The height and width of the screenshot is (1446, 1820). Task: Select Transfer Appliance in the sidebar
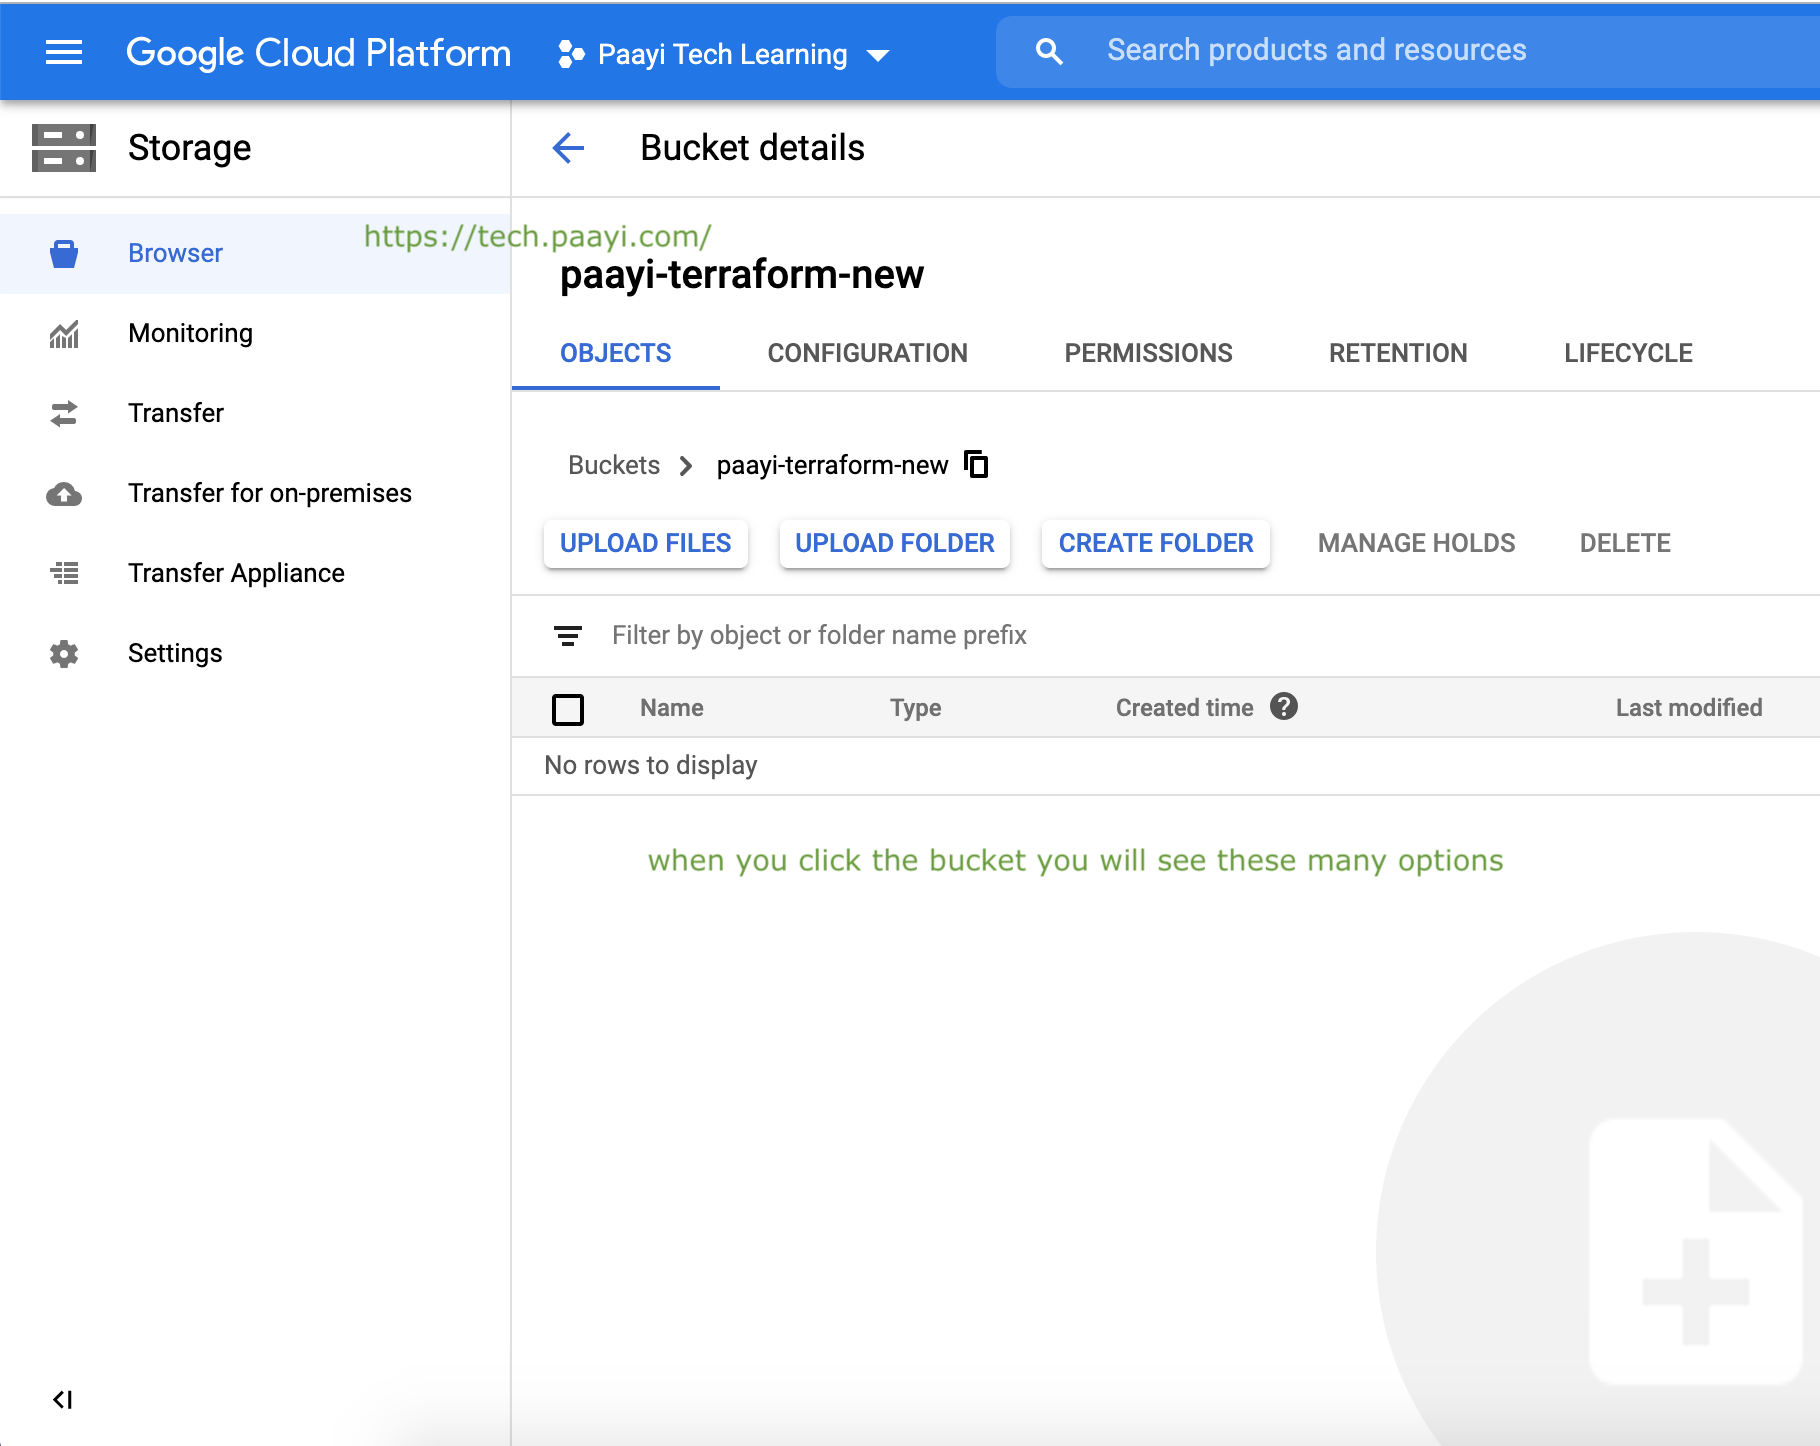255,574
